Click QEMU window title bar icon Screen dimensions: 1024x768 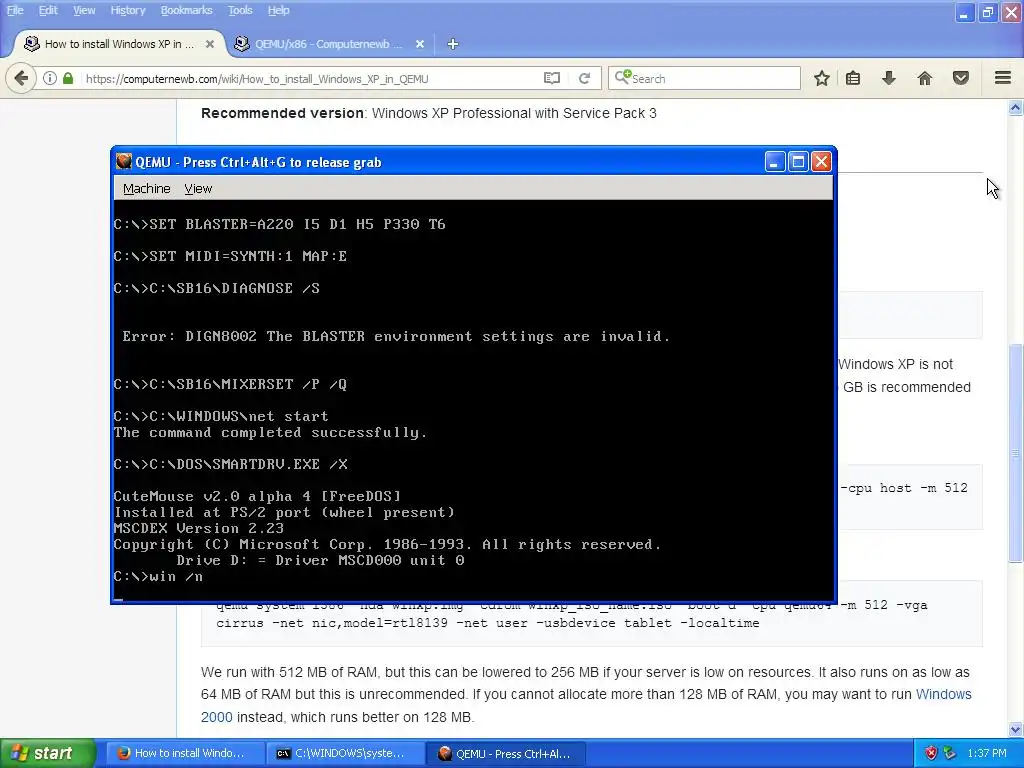coord(123,161)
